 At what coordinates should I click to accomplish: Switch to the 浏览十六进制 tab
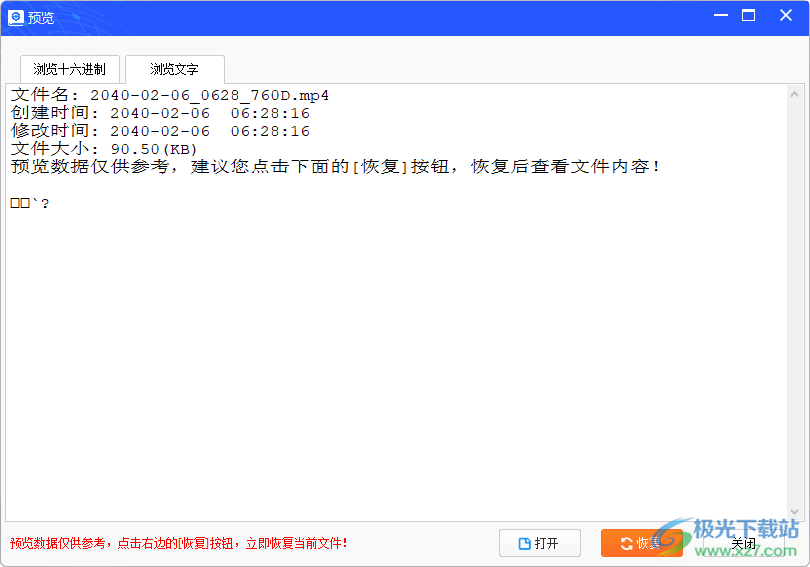(x=70, y=69)
